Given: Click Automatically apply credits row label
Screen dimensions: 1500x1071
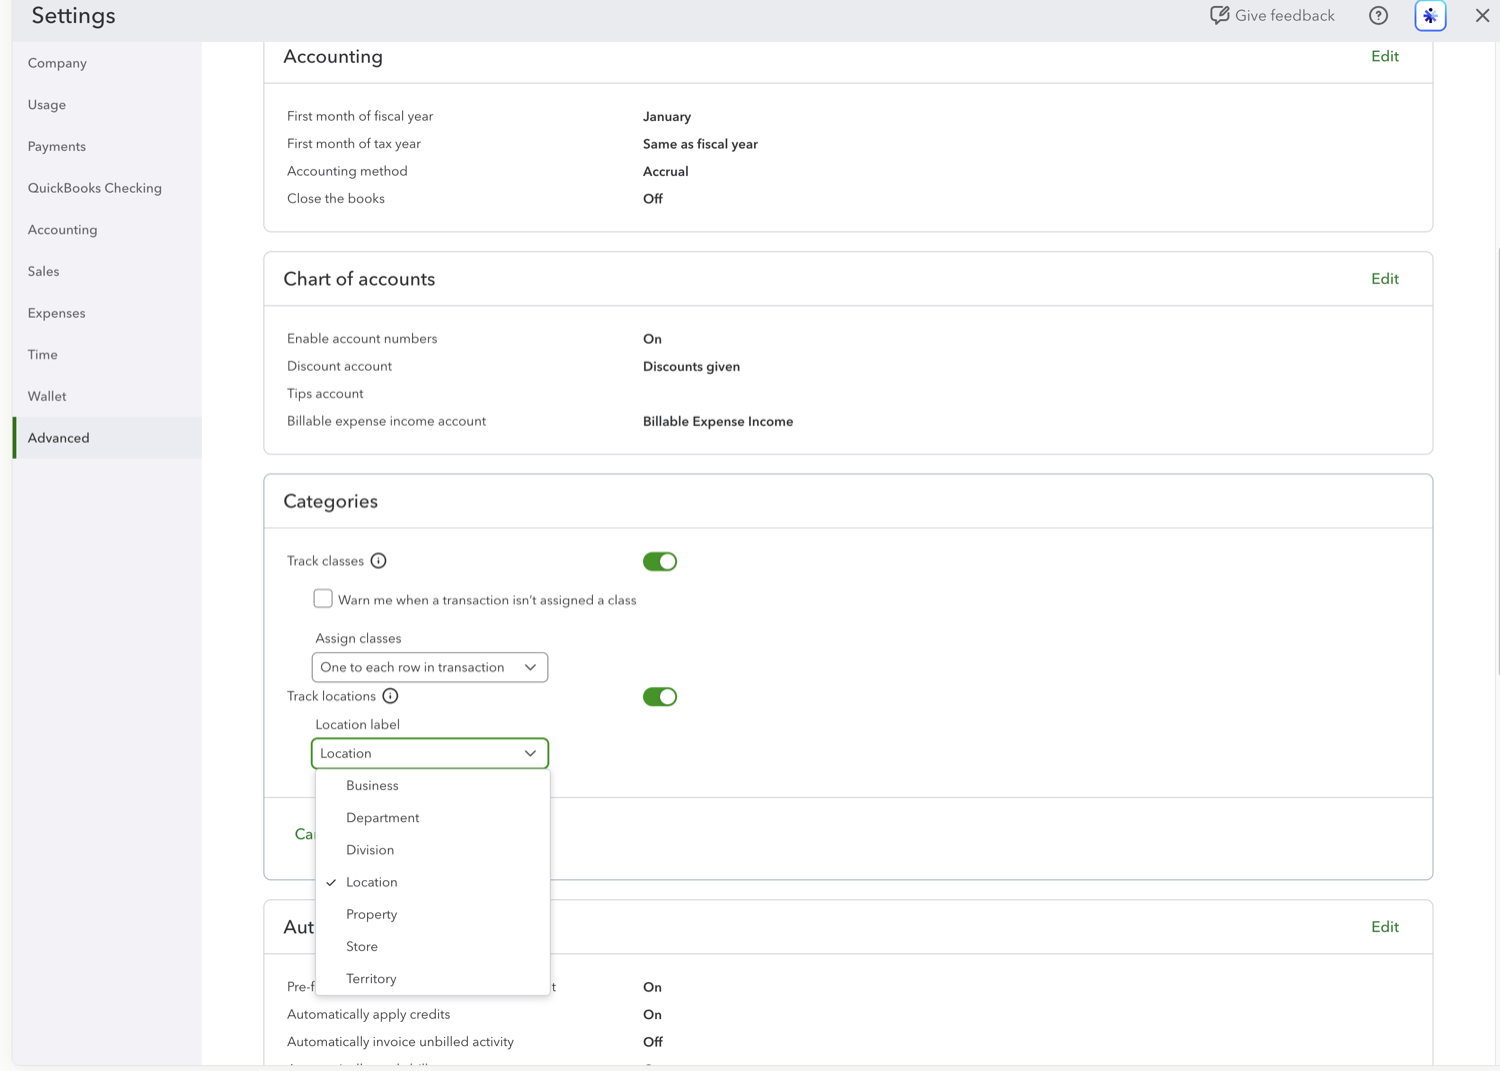Looking at the screenshot, I should click(x=368, y=1014).
